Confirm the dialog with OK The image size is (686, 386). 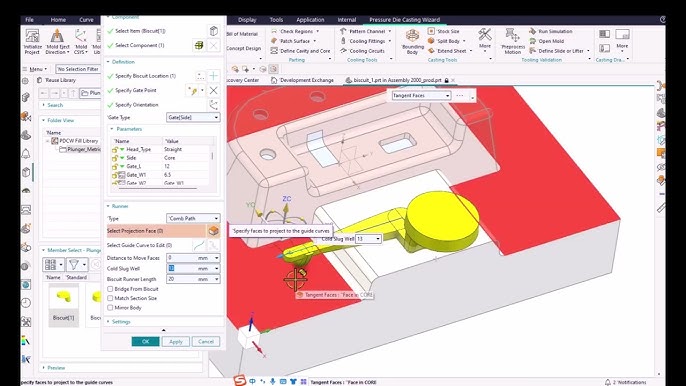(145, 341)
